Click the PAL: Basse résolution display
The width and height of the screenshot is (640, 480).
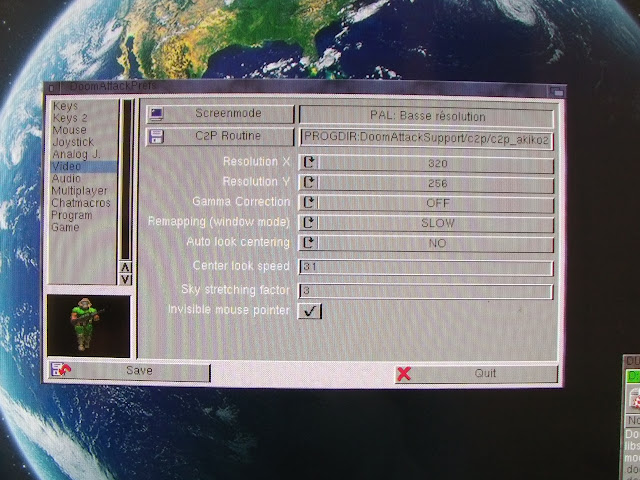[x=427, y=116]
